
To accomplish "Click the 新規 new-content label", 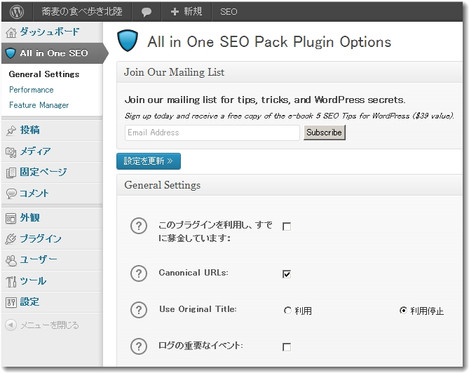I will pyautogui.click(x=193, y=12).
